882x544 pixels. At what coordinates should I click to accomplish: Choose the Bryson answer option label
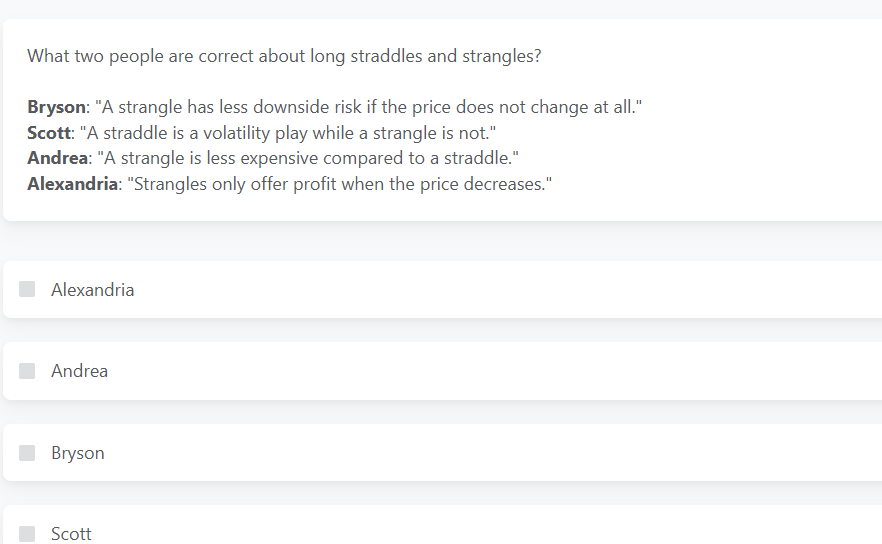coord(77,453)
